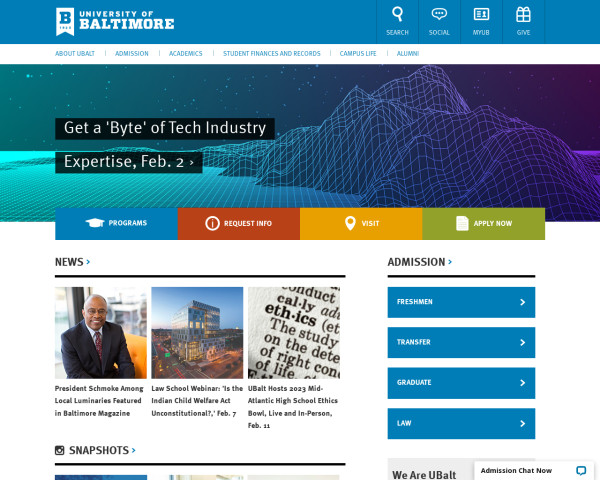Click the graduation cap Programs icon
The height and width of the screenshot is (480, 600).
95,223
